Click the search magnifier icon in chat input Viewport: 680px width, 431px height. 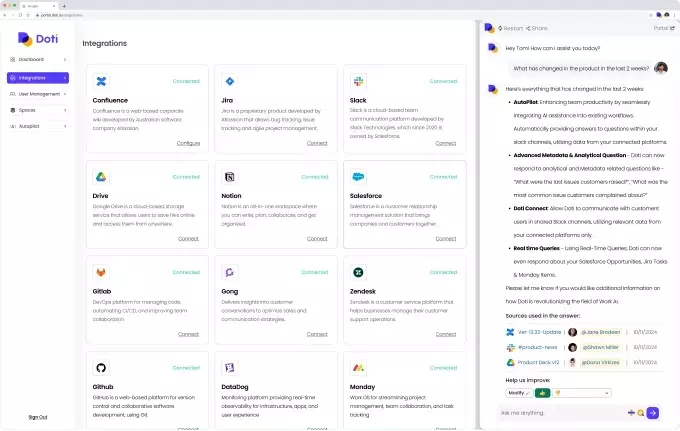(641, 413)
